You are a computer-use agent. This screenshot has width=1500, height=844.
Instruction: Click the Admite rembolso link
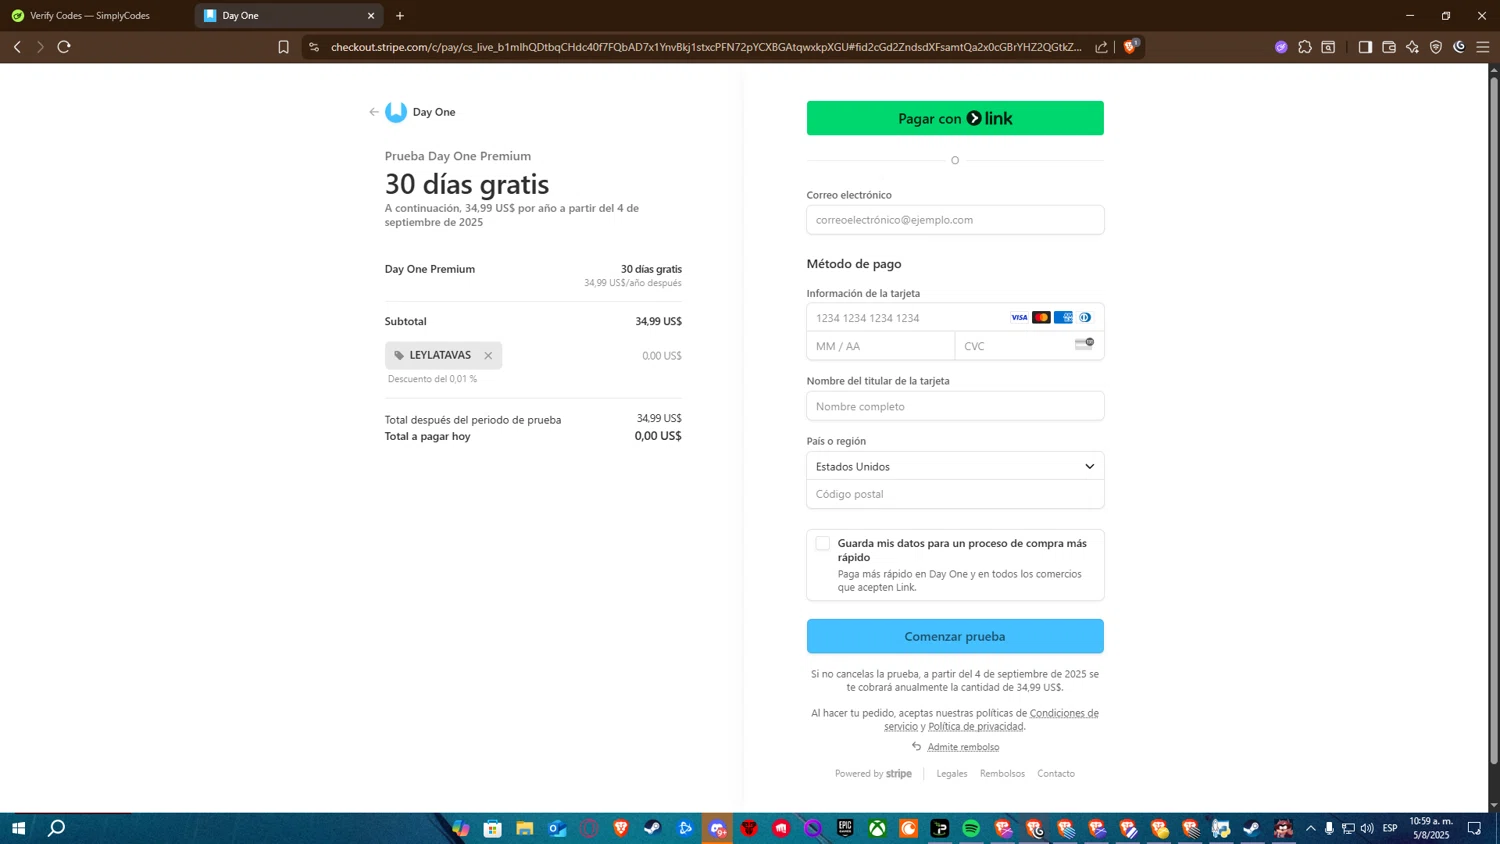point(963,747)
